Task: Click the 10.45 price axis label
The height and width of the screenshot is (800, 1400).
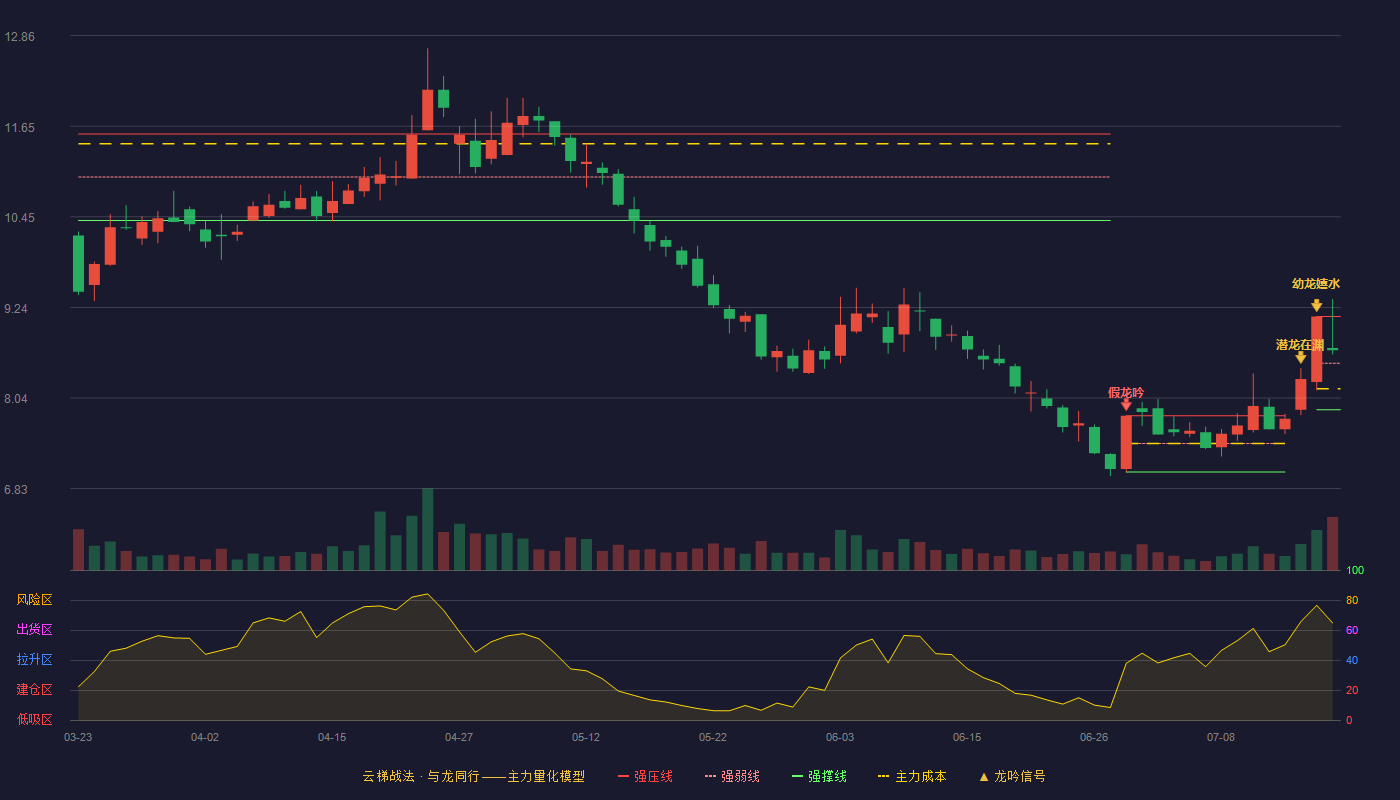Action: click(x=19, y=218)
